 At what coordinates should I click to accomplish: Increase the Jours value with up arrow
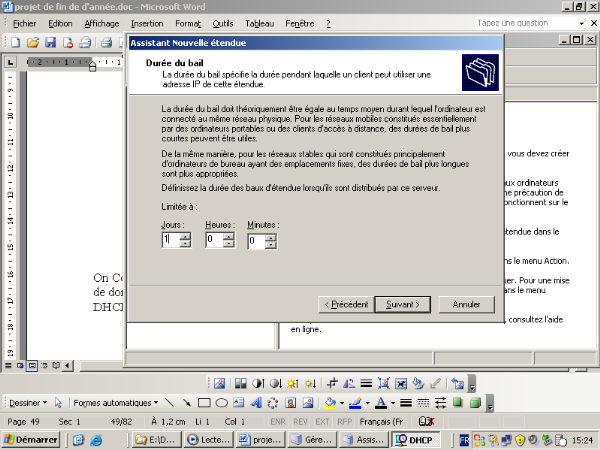pyautogui.click(x=185, y=236)
